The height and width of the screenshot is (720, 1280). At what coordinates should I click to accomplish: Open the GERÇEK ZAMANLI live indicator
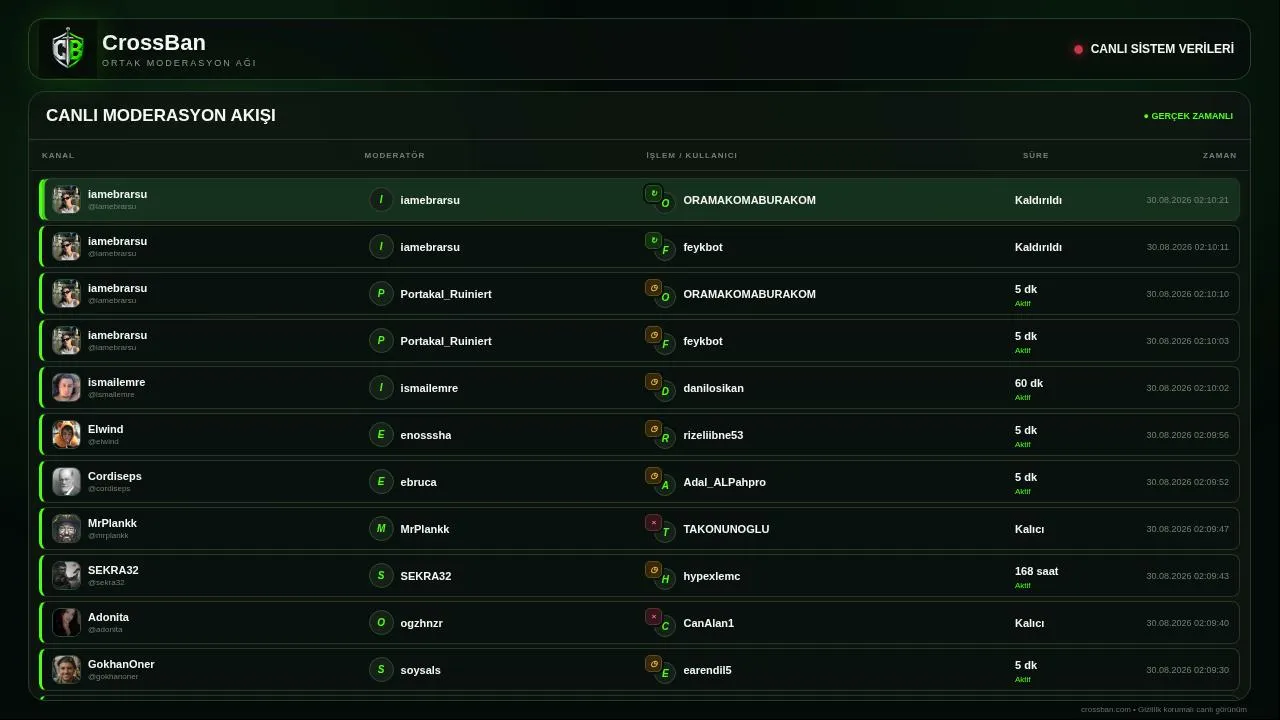tap(1188, 116)
